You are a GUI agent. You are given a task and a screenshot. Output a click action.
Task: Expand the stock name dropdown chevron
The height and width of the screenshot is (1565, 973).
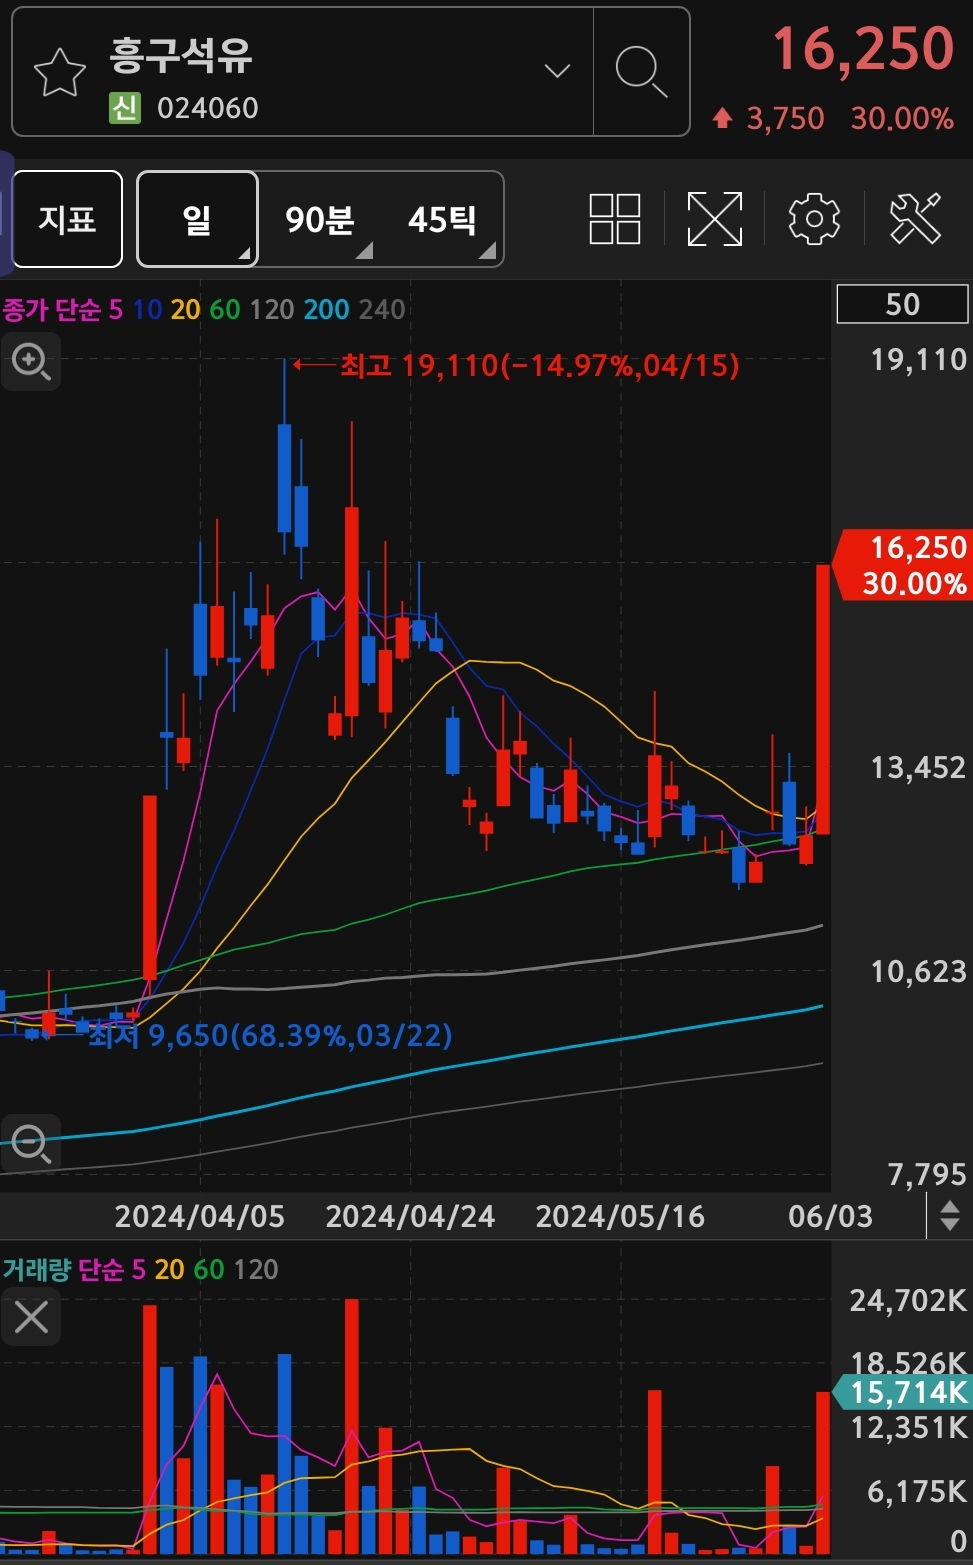(x=557, y=71)
